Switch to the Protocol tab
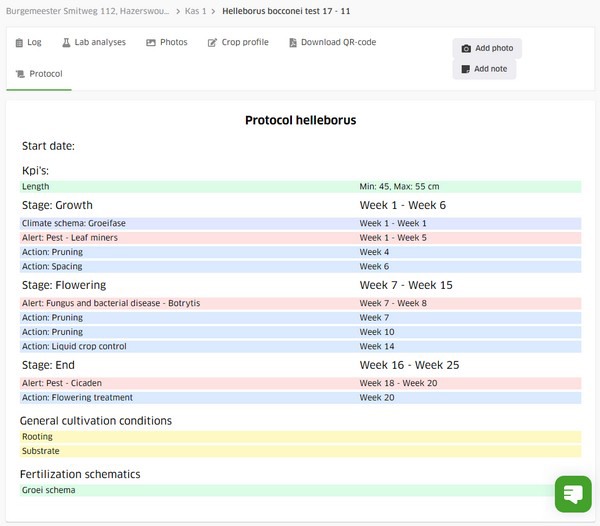The height and width of the screenshot is (526, 600). [39, 74]
